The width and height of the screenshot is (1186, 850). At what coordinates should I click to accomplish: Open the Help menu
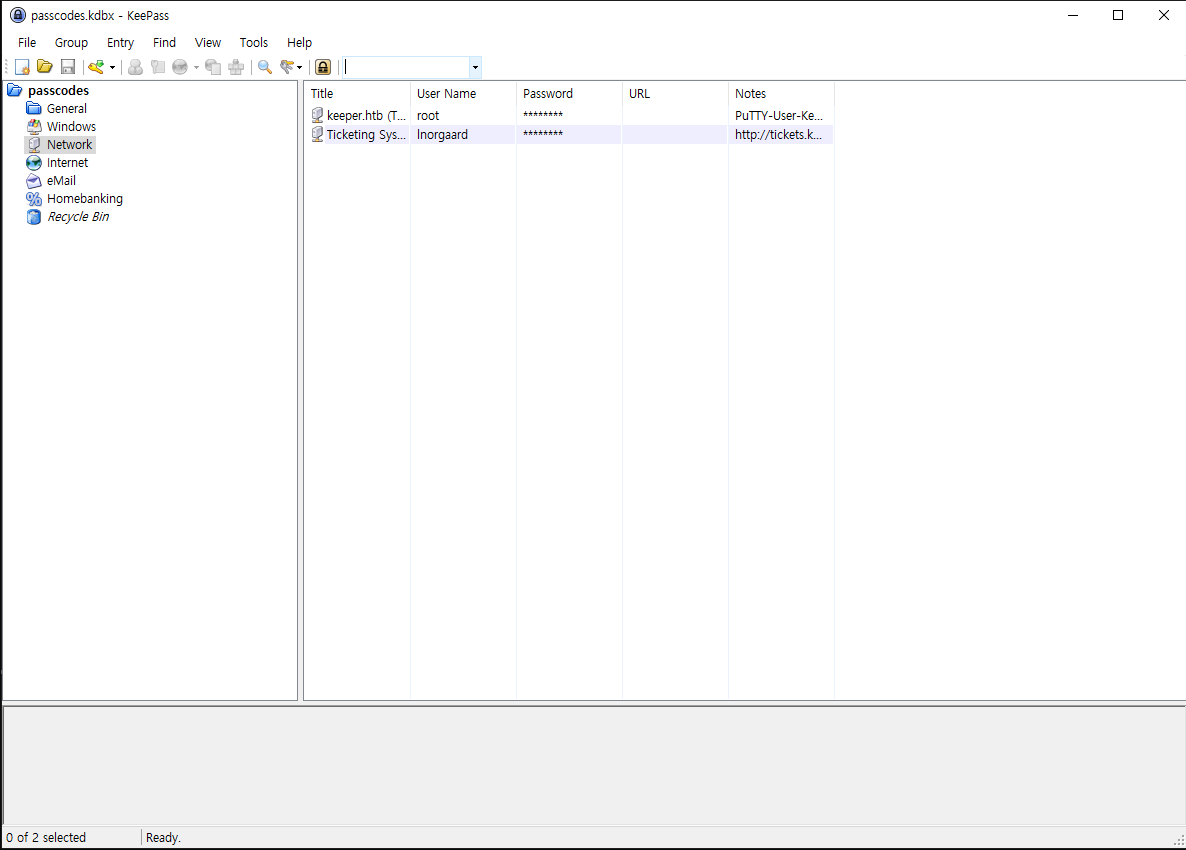pyautogui.click(x=300, y=42)
